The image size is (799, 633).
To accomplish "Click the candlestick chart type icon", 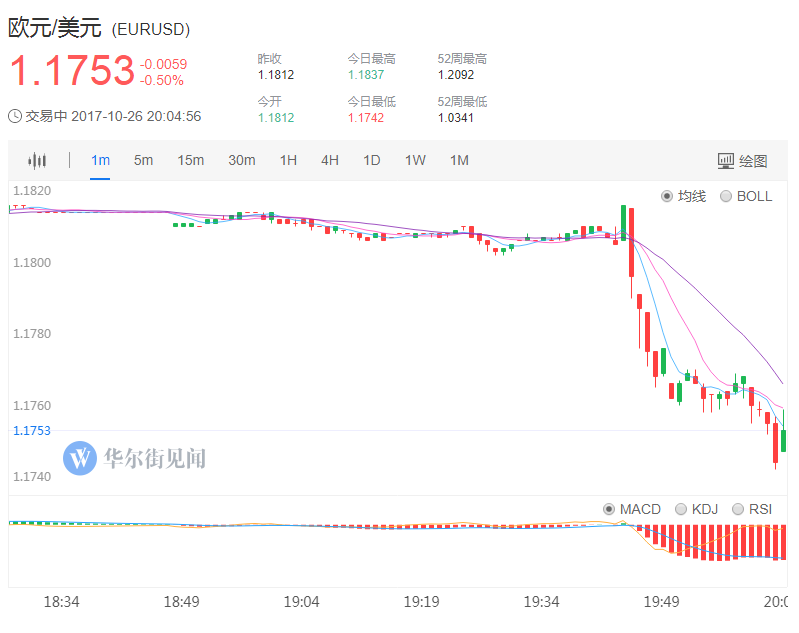I will point(37,161).
